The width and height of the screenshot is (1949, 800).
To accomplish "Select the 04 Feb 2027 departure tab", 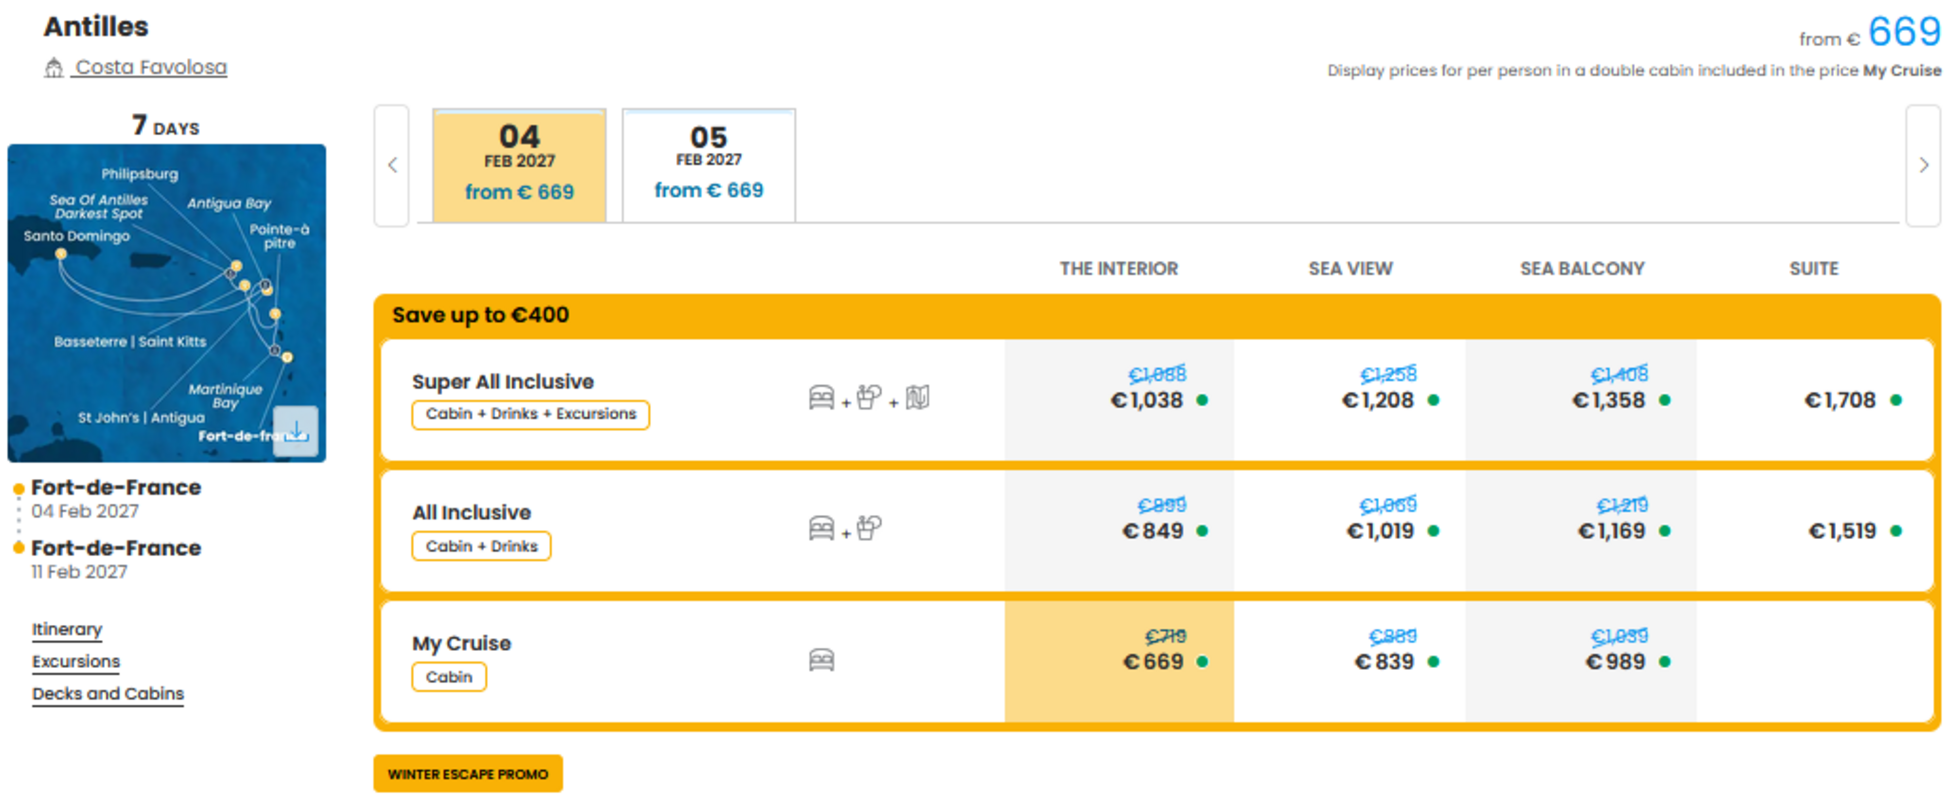I will (x=519, y=165).
